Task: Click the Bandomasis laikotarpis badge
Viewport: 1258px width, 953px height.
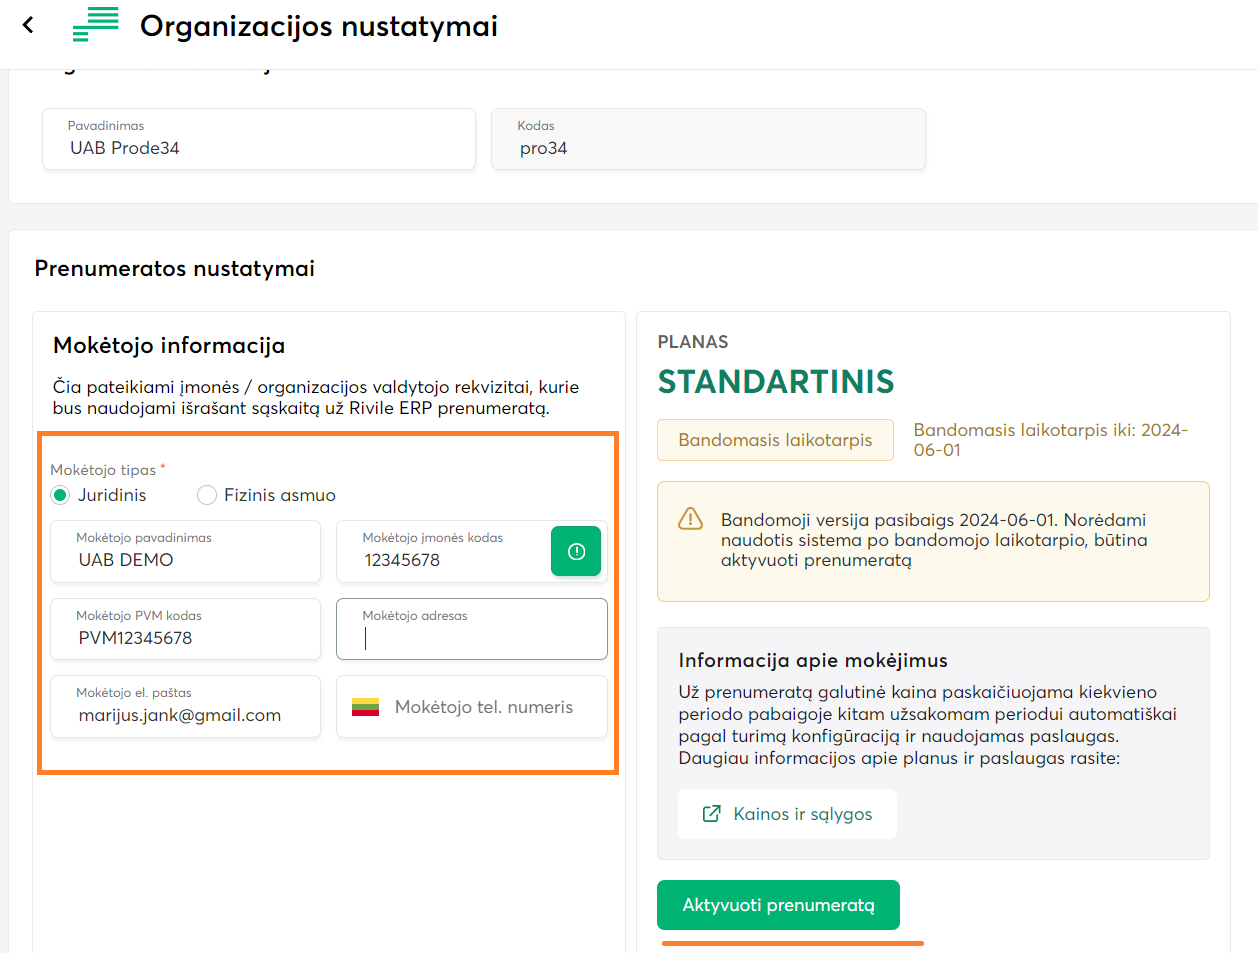Action: point(775,440)
